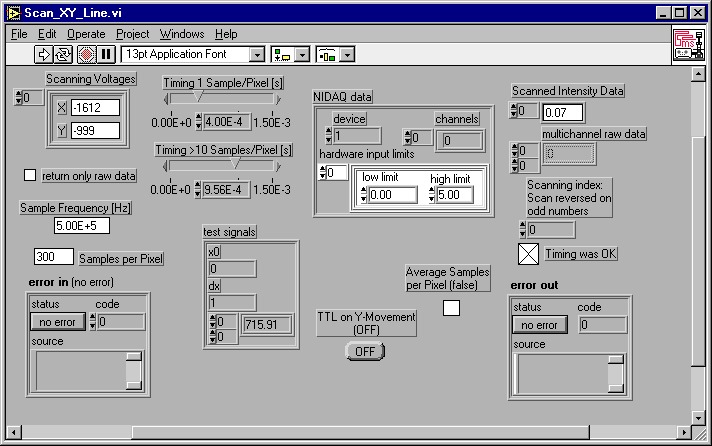This screenshot has width=712, height=446.
Task: Pause execution with the Pause button
Action: point(106,54)
